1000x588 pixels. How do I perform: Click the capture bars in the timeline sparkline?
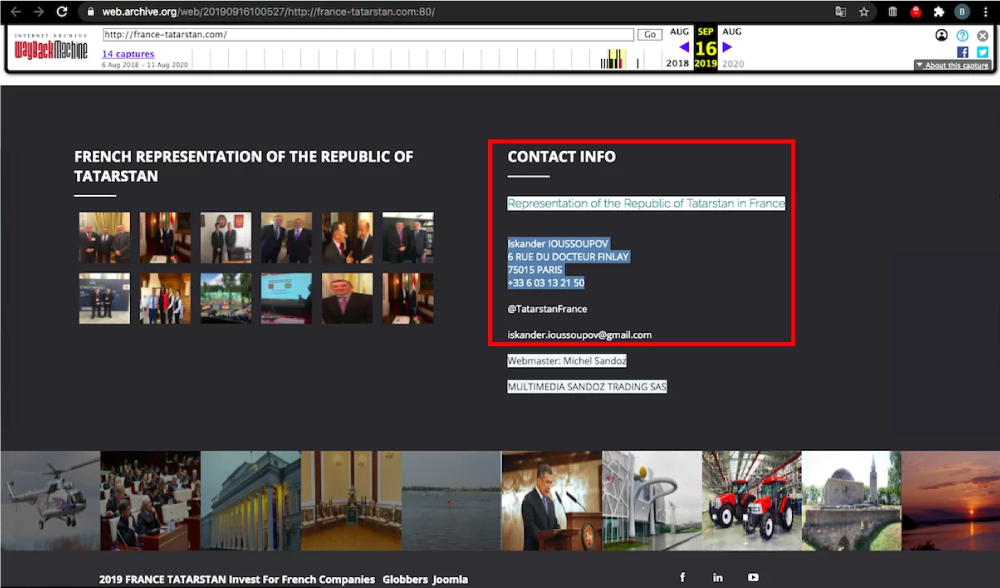pos(612,59)
